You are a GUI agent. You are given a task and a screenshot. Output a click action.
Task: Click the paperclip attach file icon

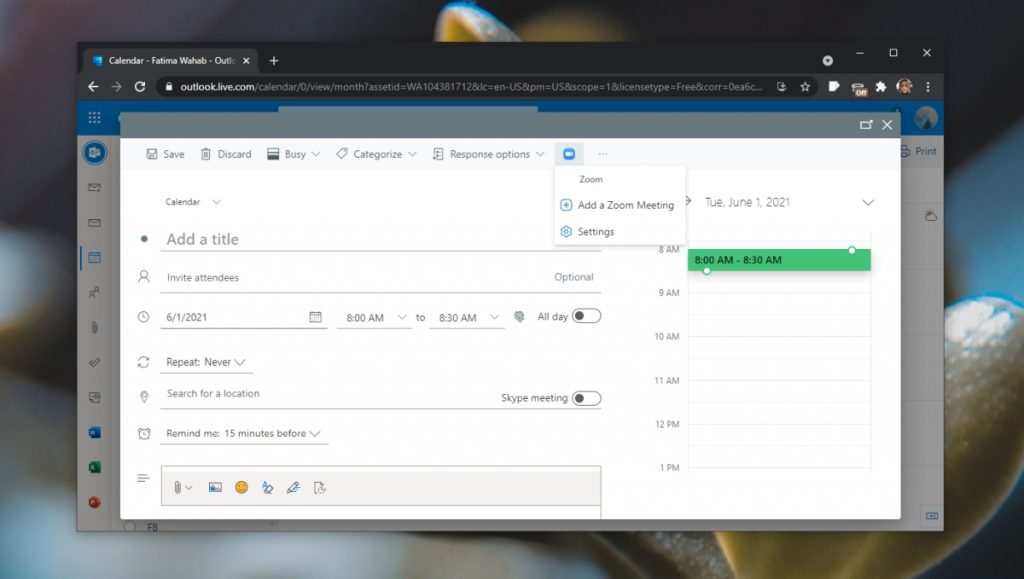pyautogui.click(x=177, y=487)
